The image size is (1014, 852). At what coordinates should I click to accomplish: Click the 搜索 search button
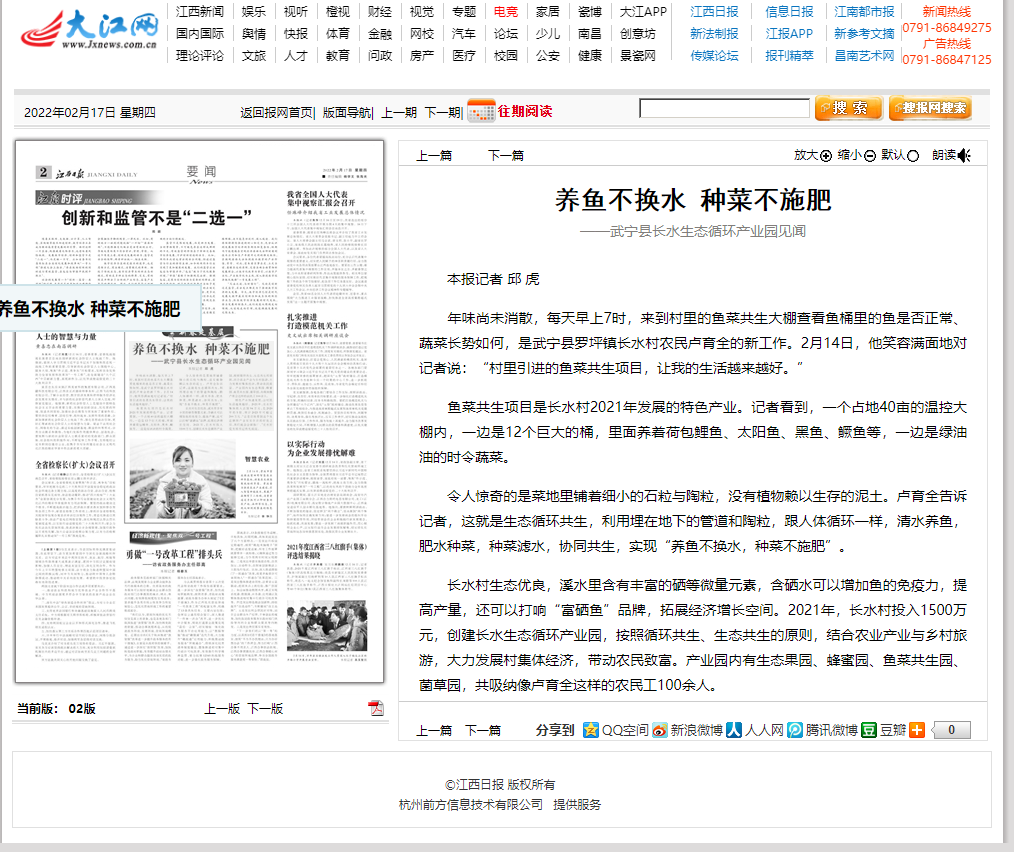click(x=848, y=108)
